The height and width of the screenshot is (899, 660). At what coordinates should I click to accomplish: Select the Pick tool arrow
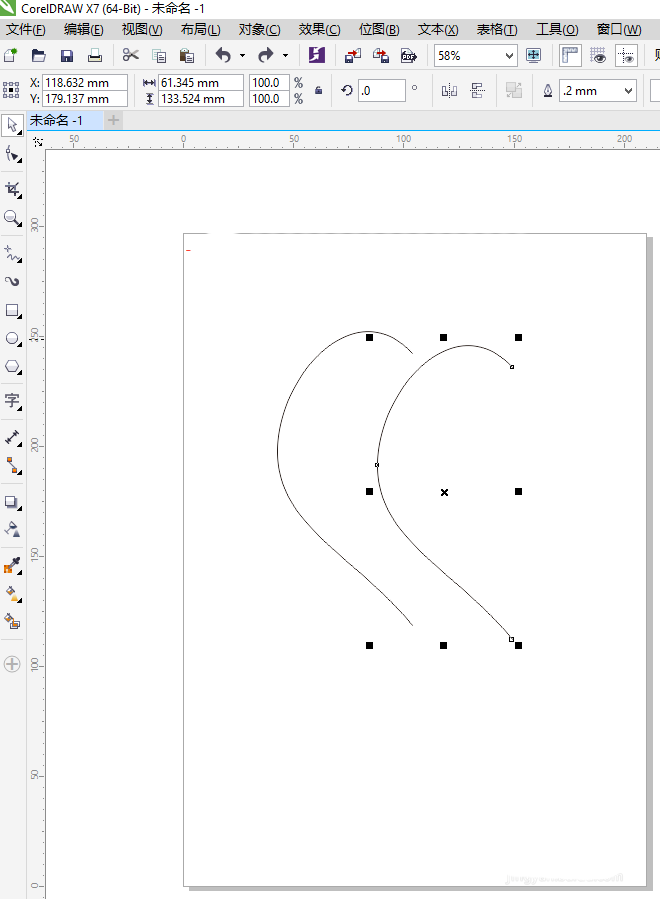click(13, 126)
